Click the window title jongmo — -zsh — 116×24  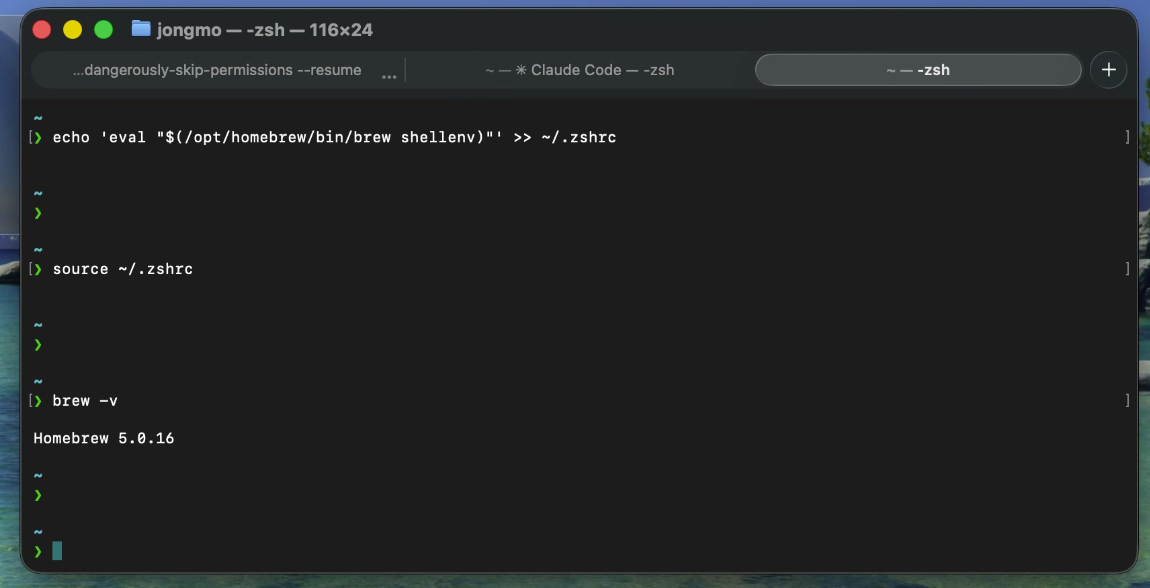[x=265, y=30]
